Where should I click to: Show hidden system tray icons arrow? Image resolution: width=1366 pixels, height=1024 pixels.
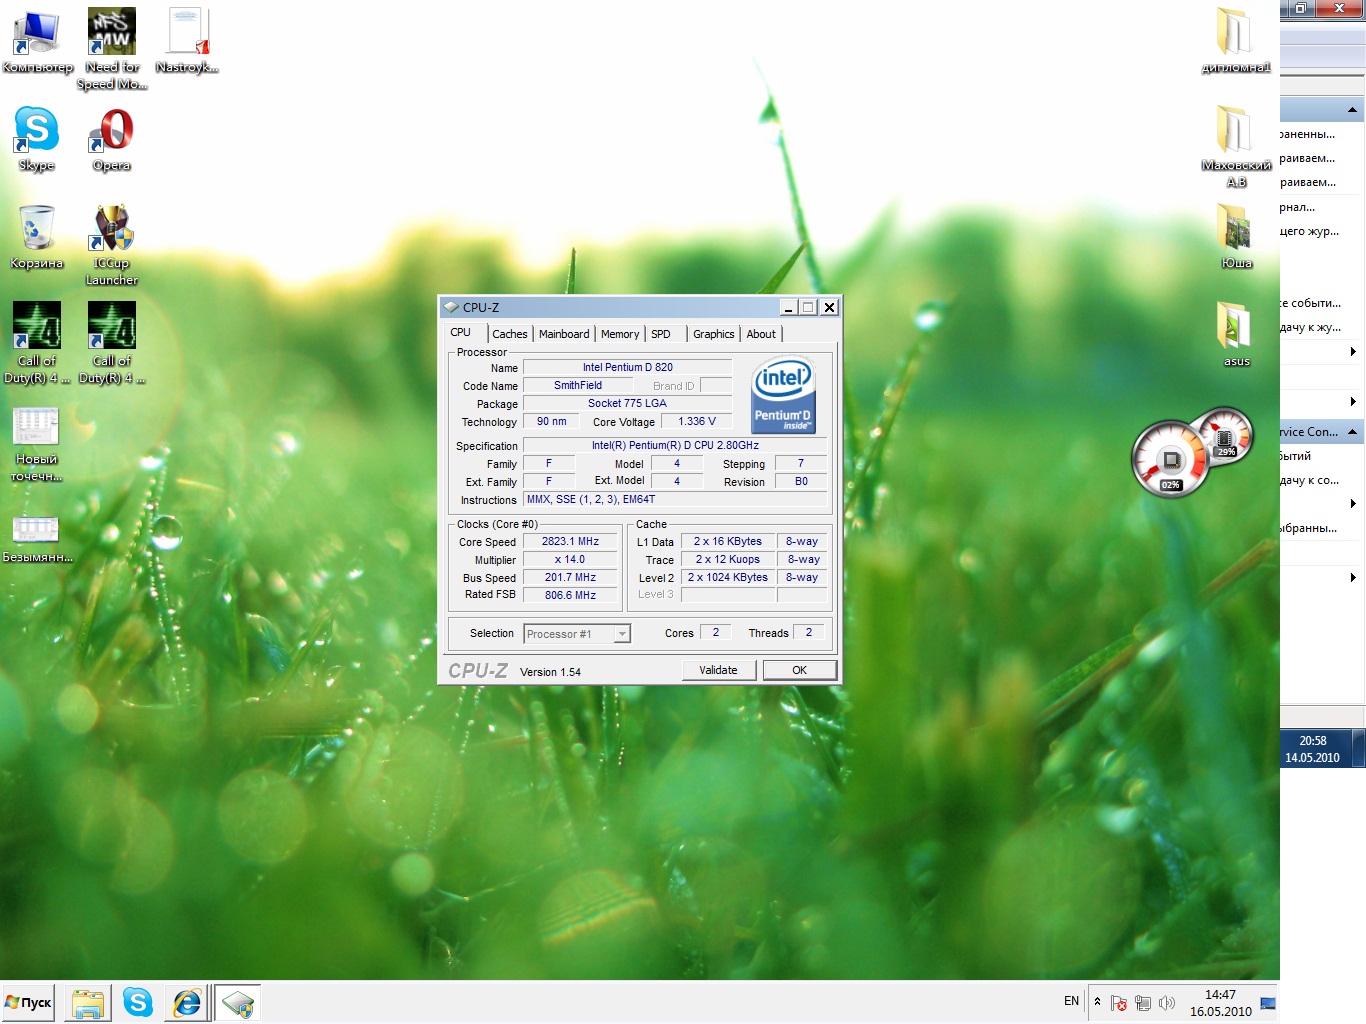pos(1097,1001)
